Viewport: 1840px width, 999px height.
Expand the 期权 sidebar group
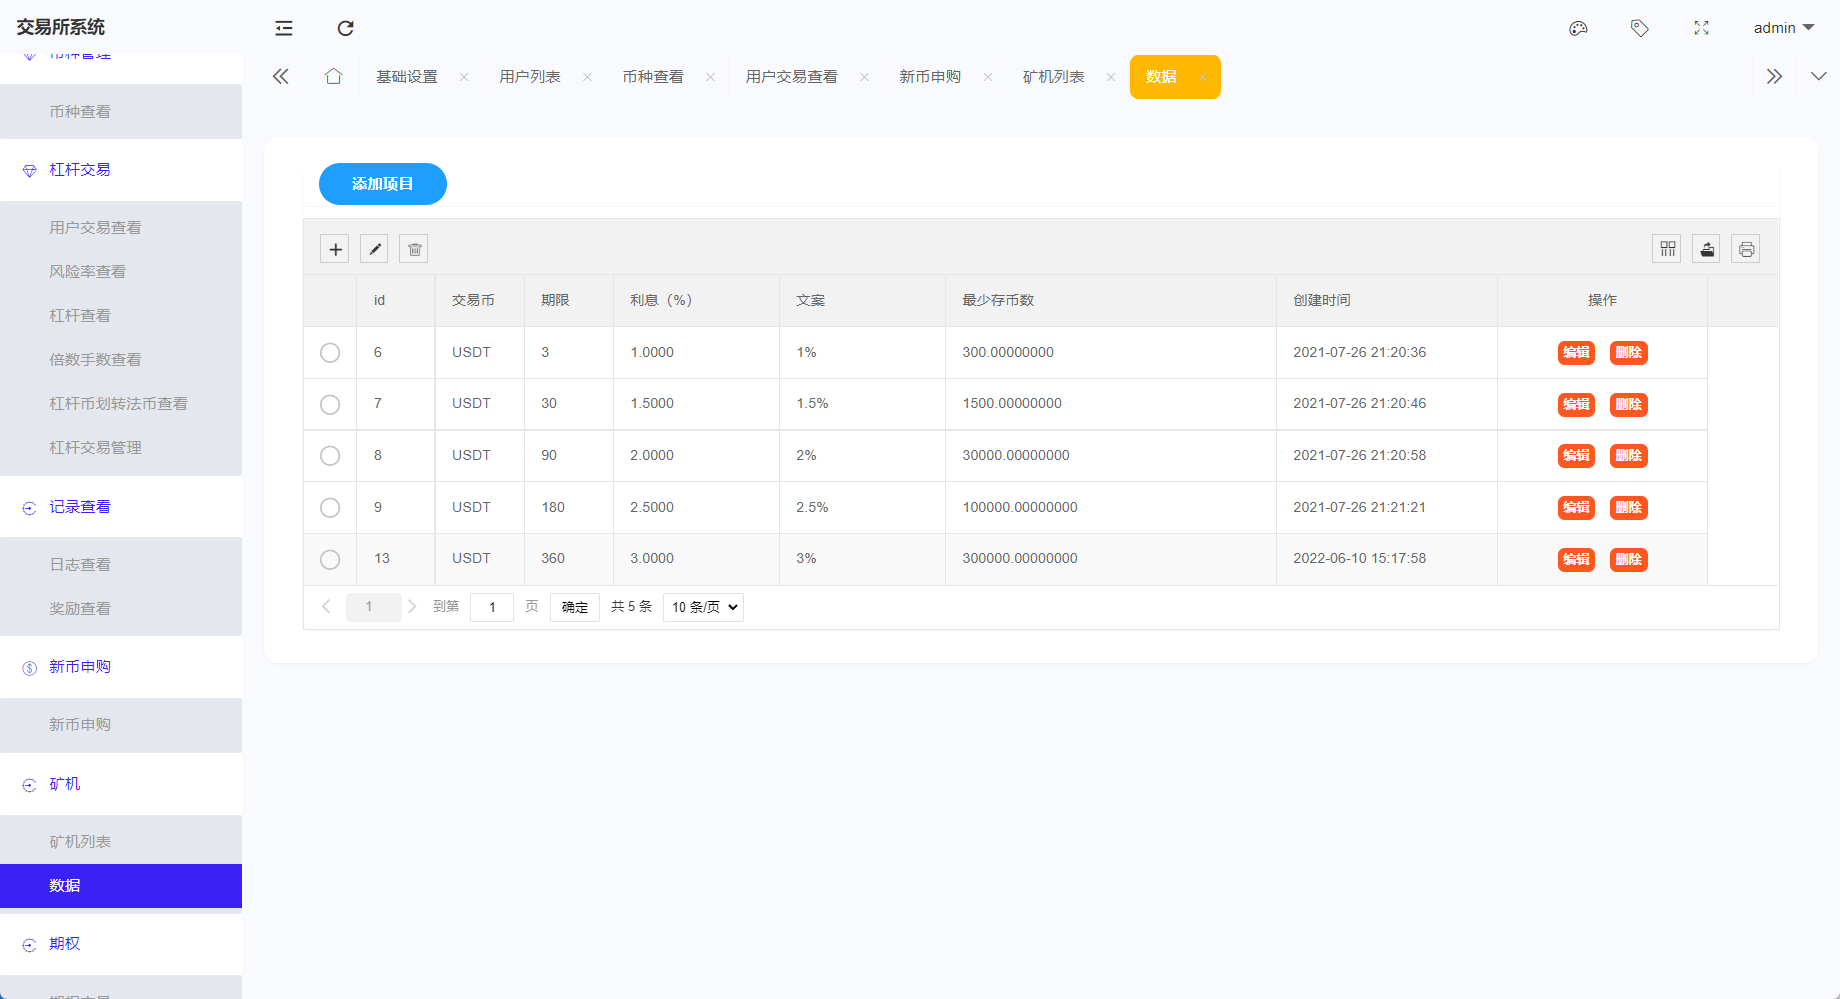pos(121,944)
